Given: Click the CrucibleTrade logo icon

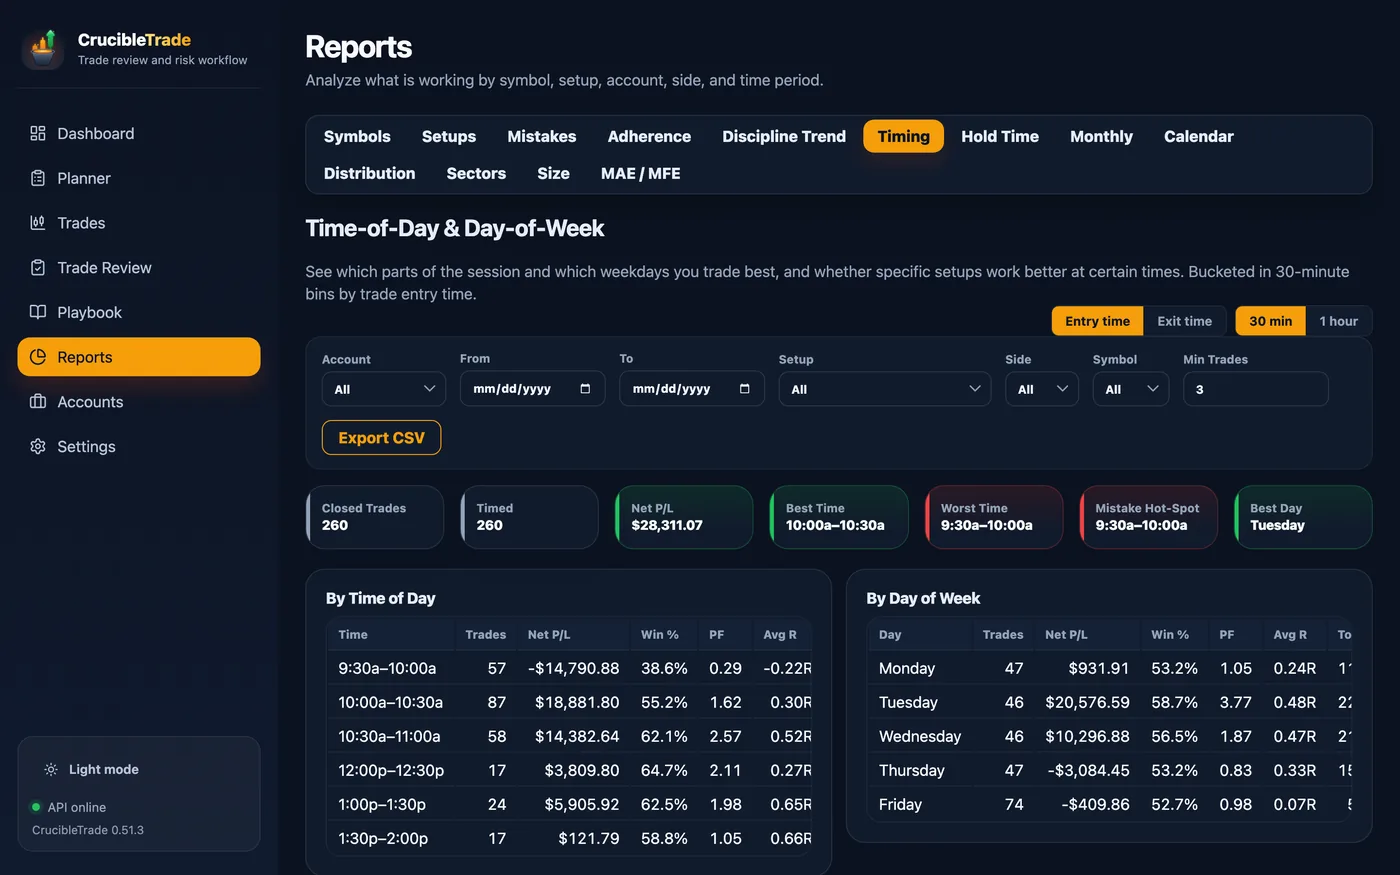Looking at the screenshot, I should click(43, 48).
